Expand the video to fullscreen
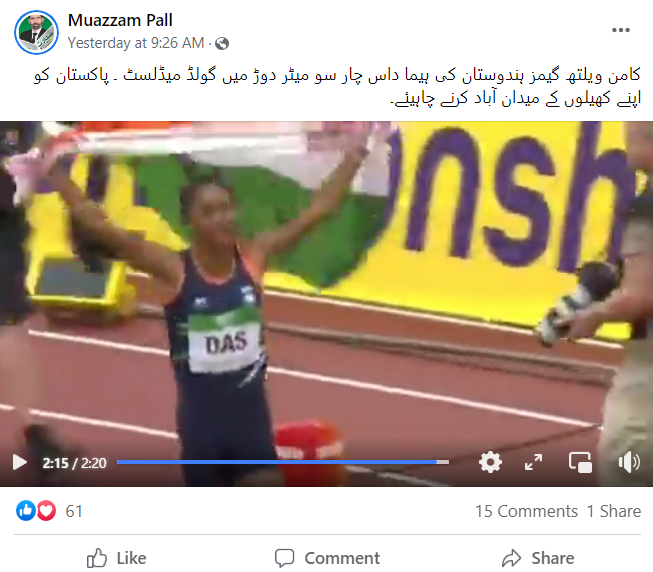This screenshot has height=572, width=653. pos(533,462)
